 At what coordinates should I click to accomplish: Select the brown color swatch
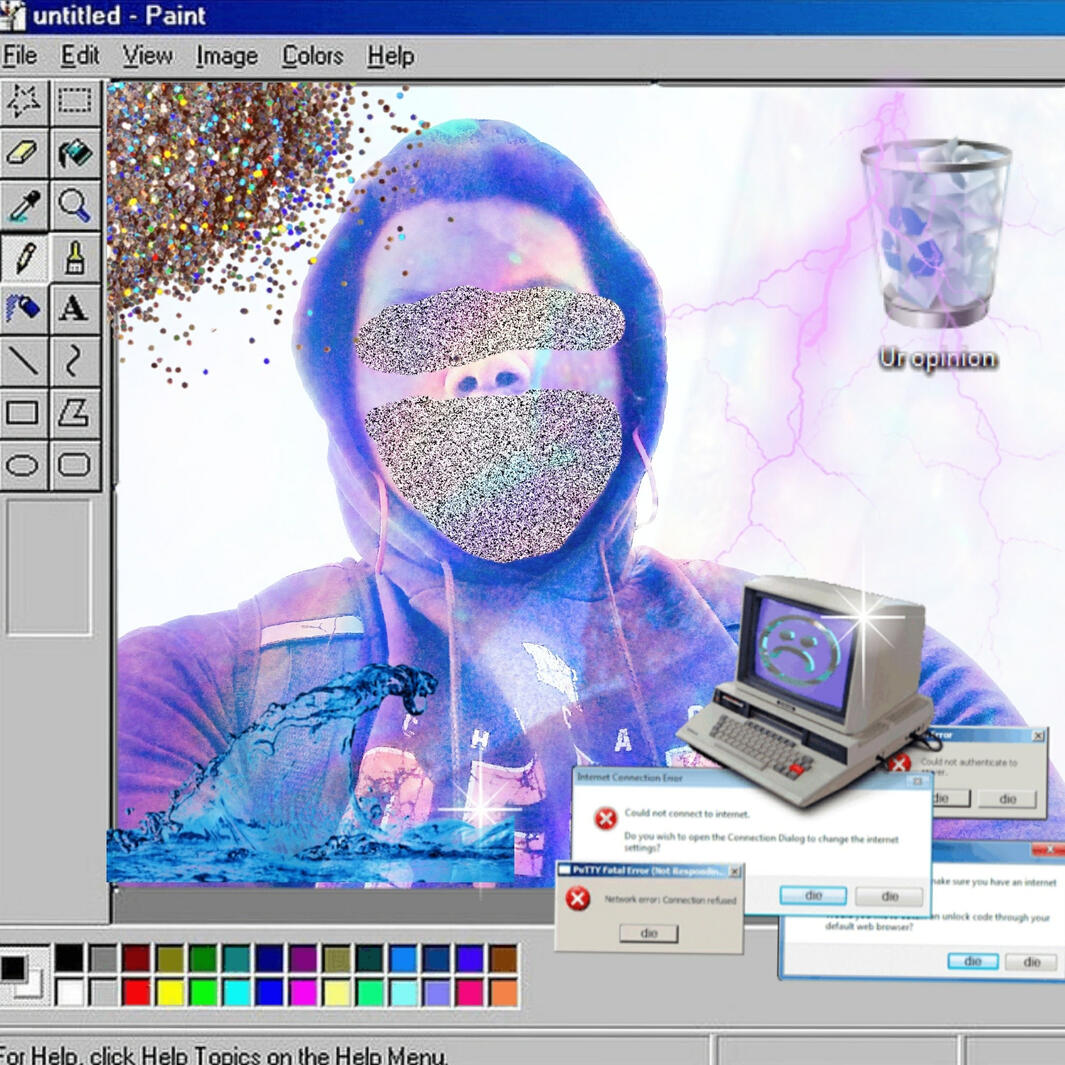click(503, 958)
